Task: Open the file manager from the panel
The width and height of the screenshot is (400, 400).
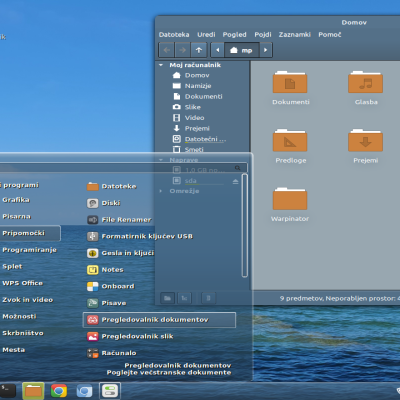Action: 33,391
